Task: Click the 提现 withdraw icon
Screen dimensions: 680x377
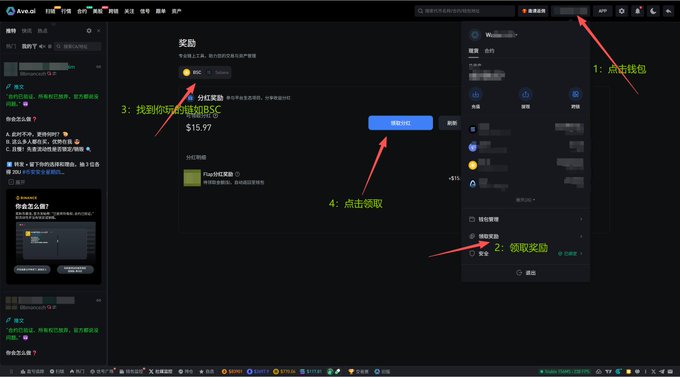Action: coord(526,95)
